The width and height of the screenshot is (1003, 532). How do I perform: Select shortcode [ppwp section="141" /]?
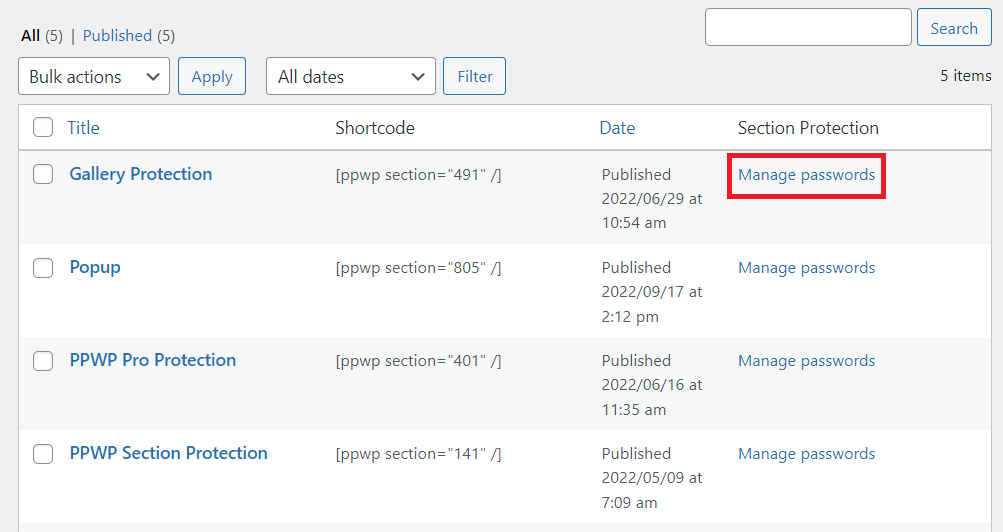coord(418,454)
